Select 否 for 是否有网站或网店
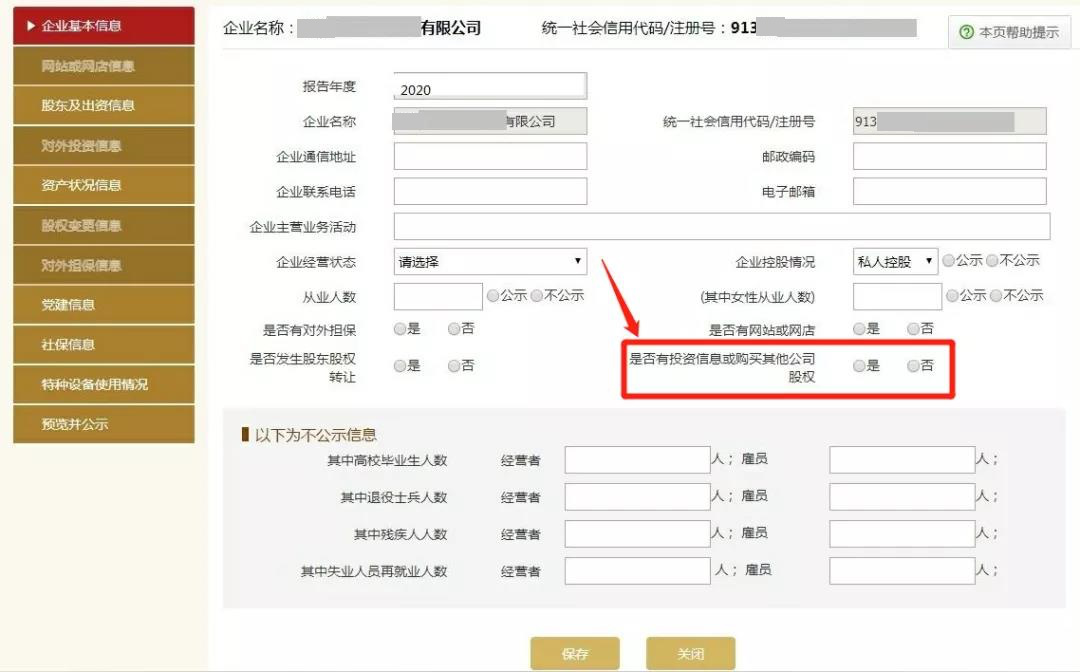Image resolution: width=1080 pixels, height=672 pixels. click(x=913, y=329)
